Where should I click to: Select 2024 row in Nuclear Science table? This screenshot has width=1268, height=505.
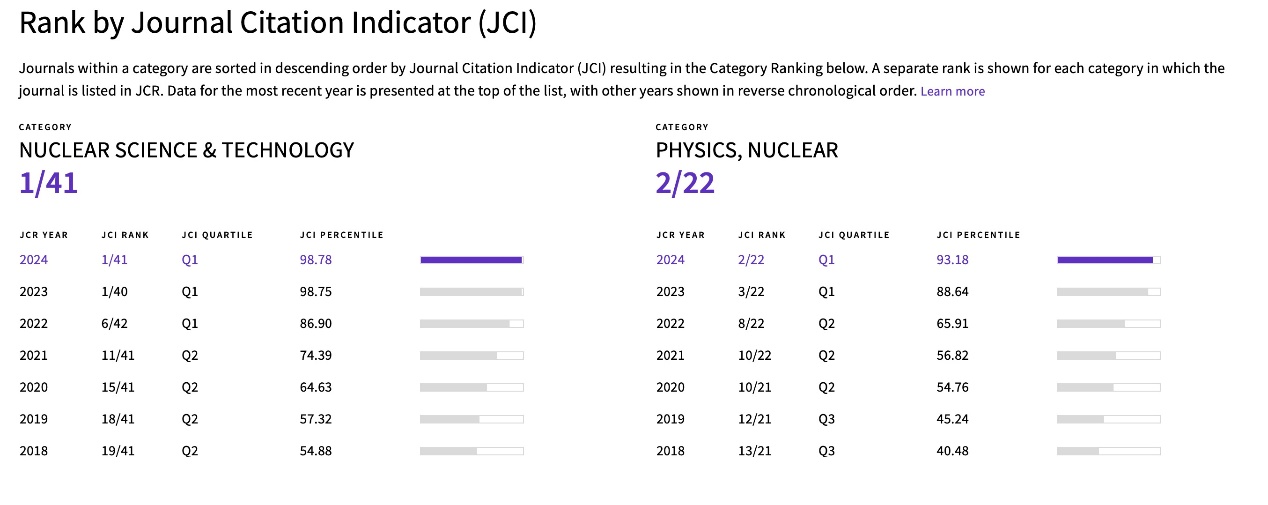(x=271, y=260)
